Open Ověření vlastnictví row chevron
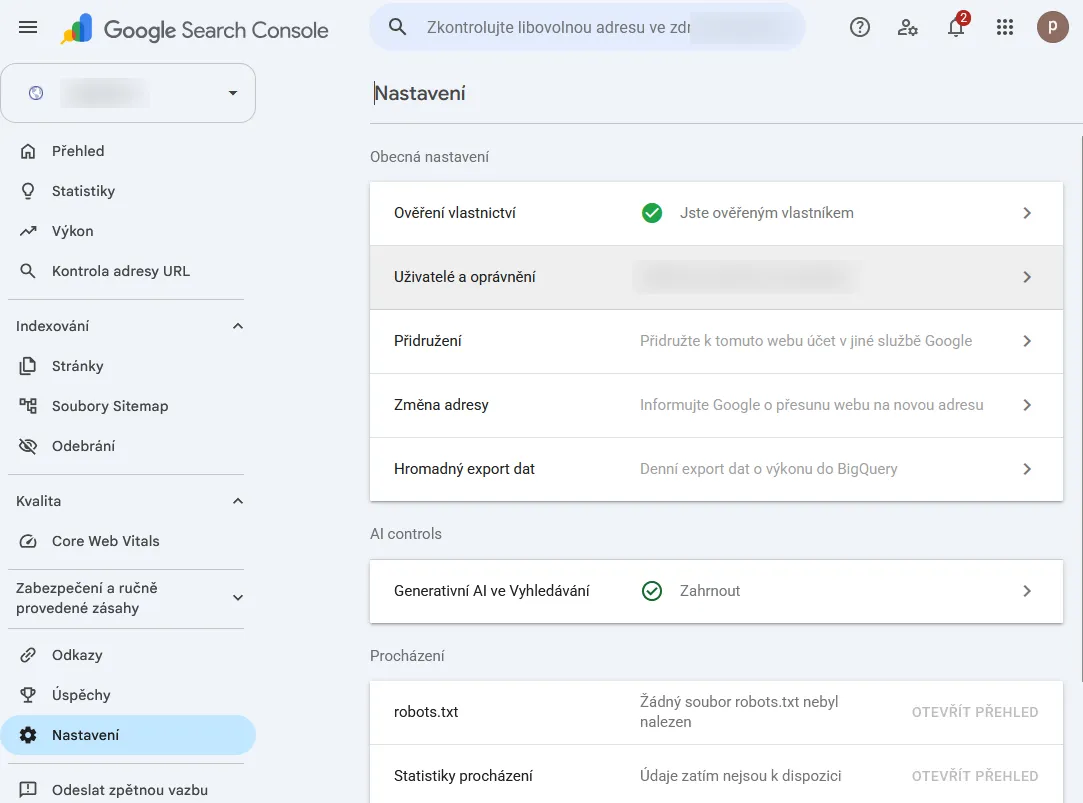 [x=1027, y=213]
